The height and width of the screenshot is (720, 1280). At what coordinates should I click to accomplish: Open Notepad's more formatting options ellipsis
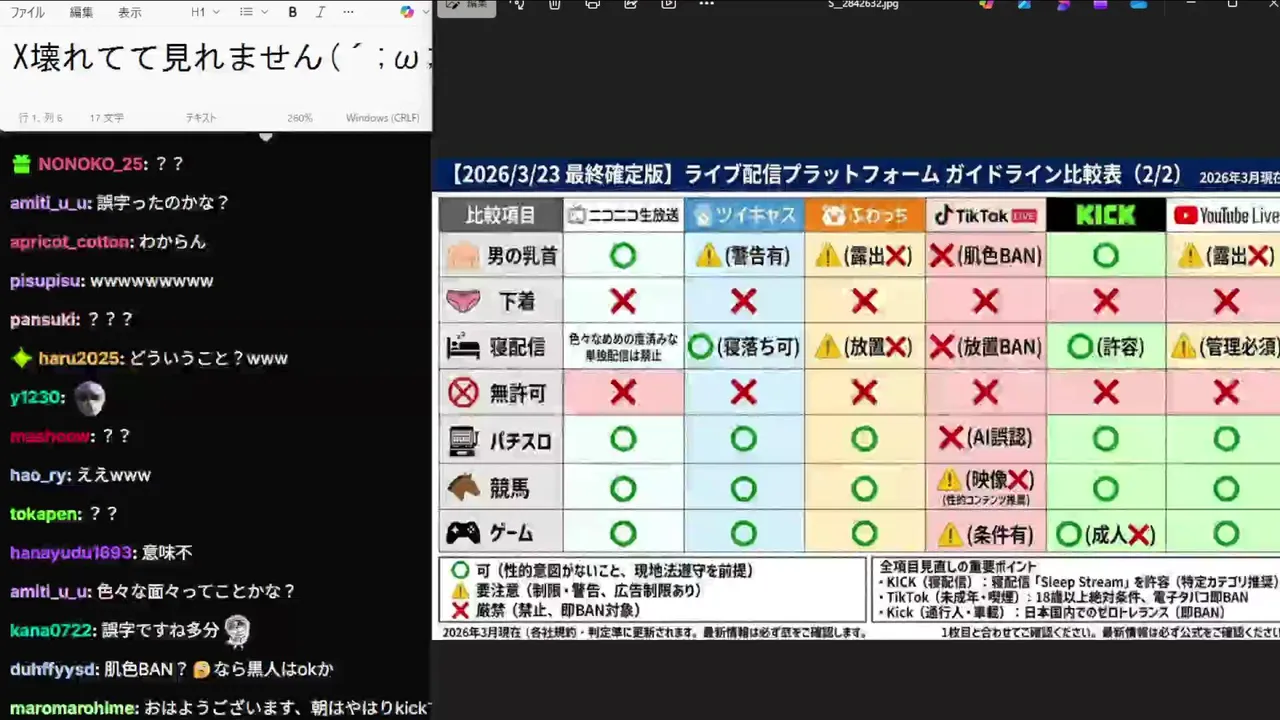(348, 12)
